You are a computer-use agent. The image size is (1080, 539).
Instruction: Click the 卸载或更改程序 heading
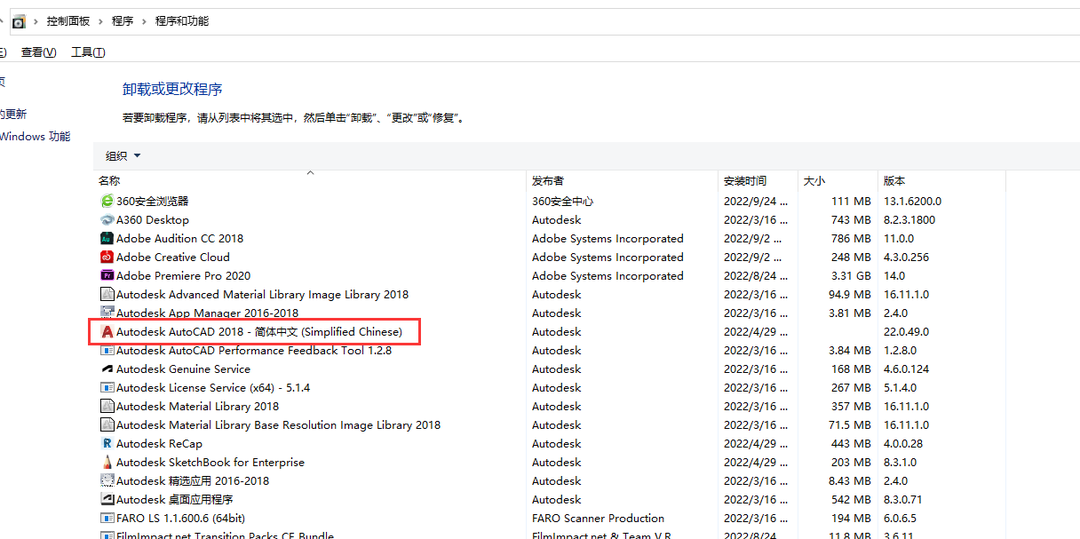[x=172, y=89]
